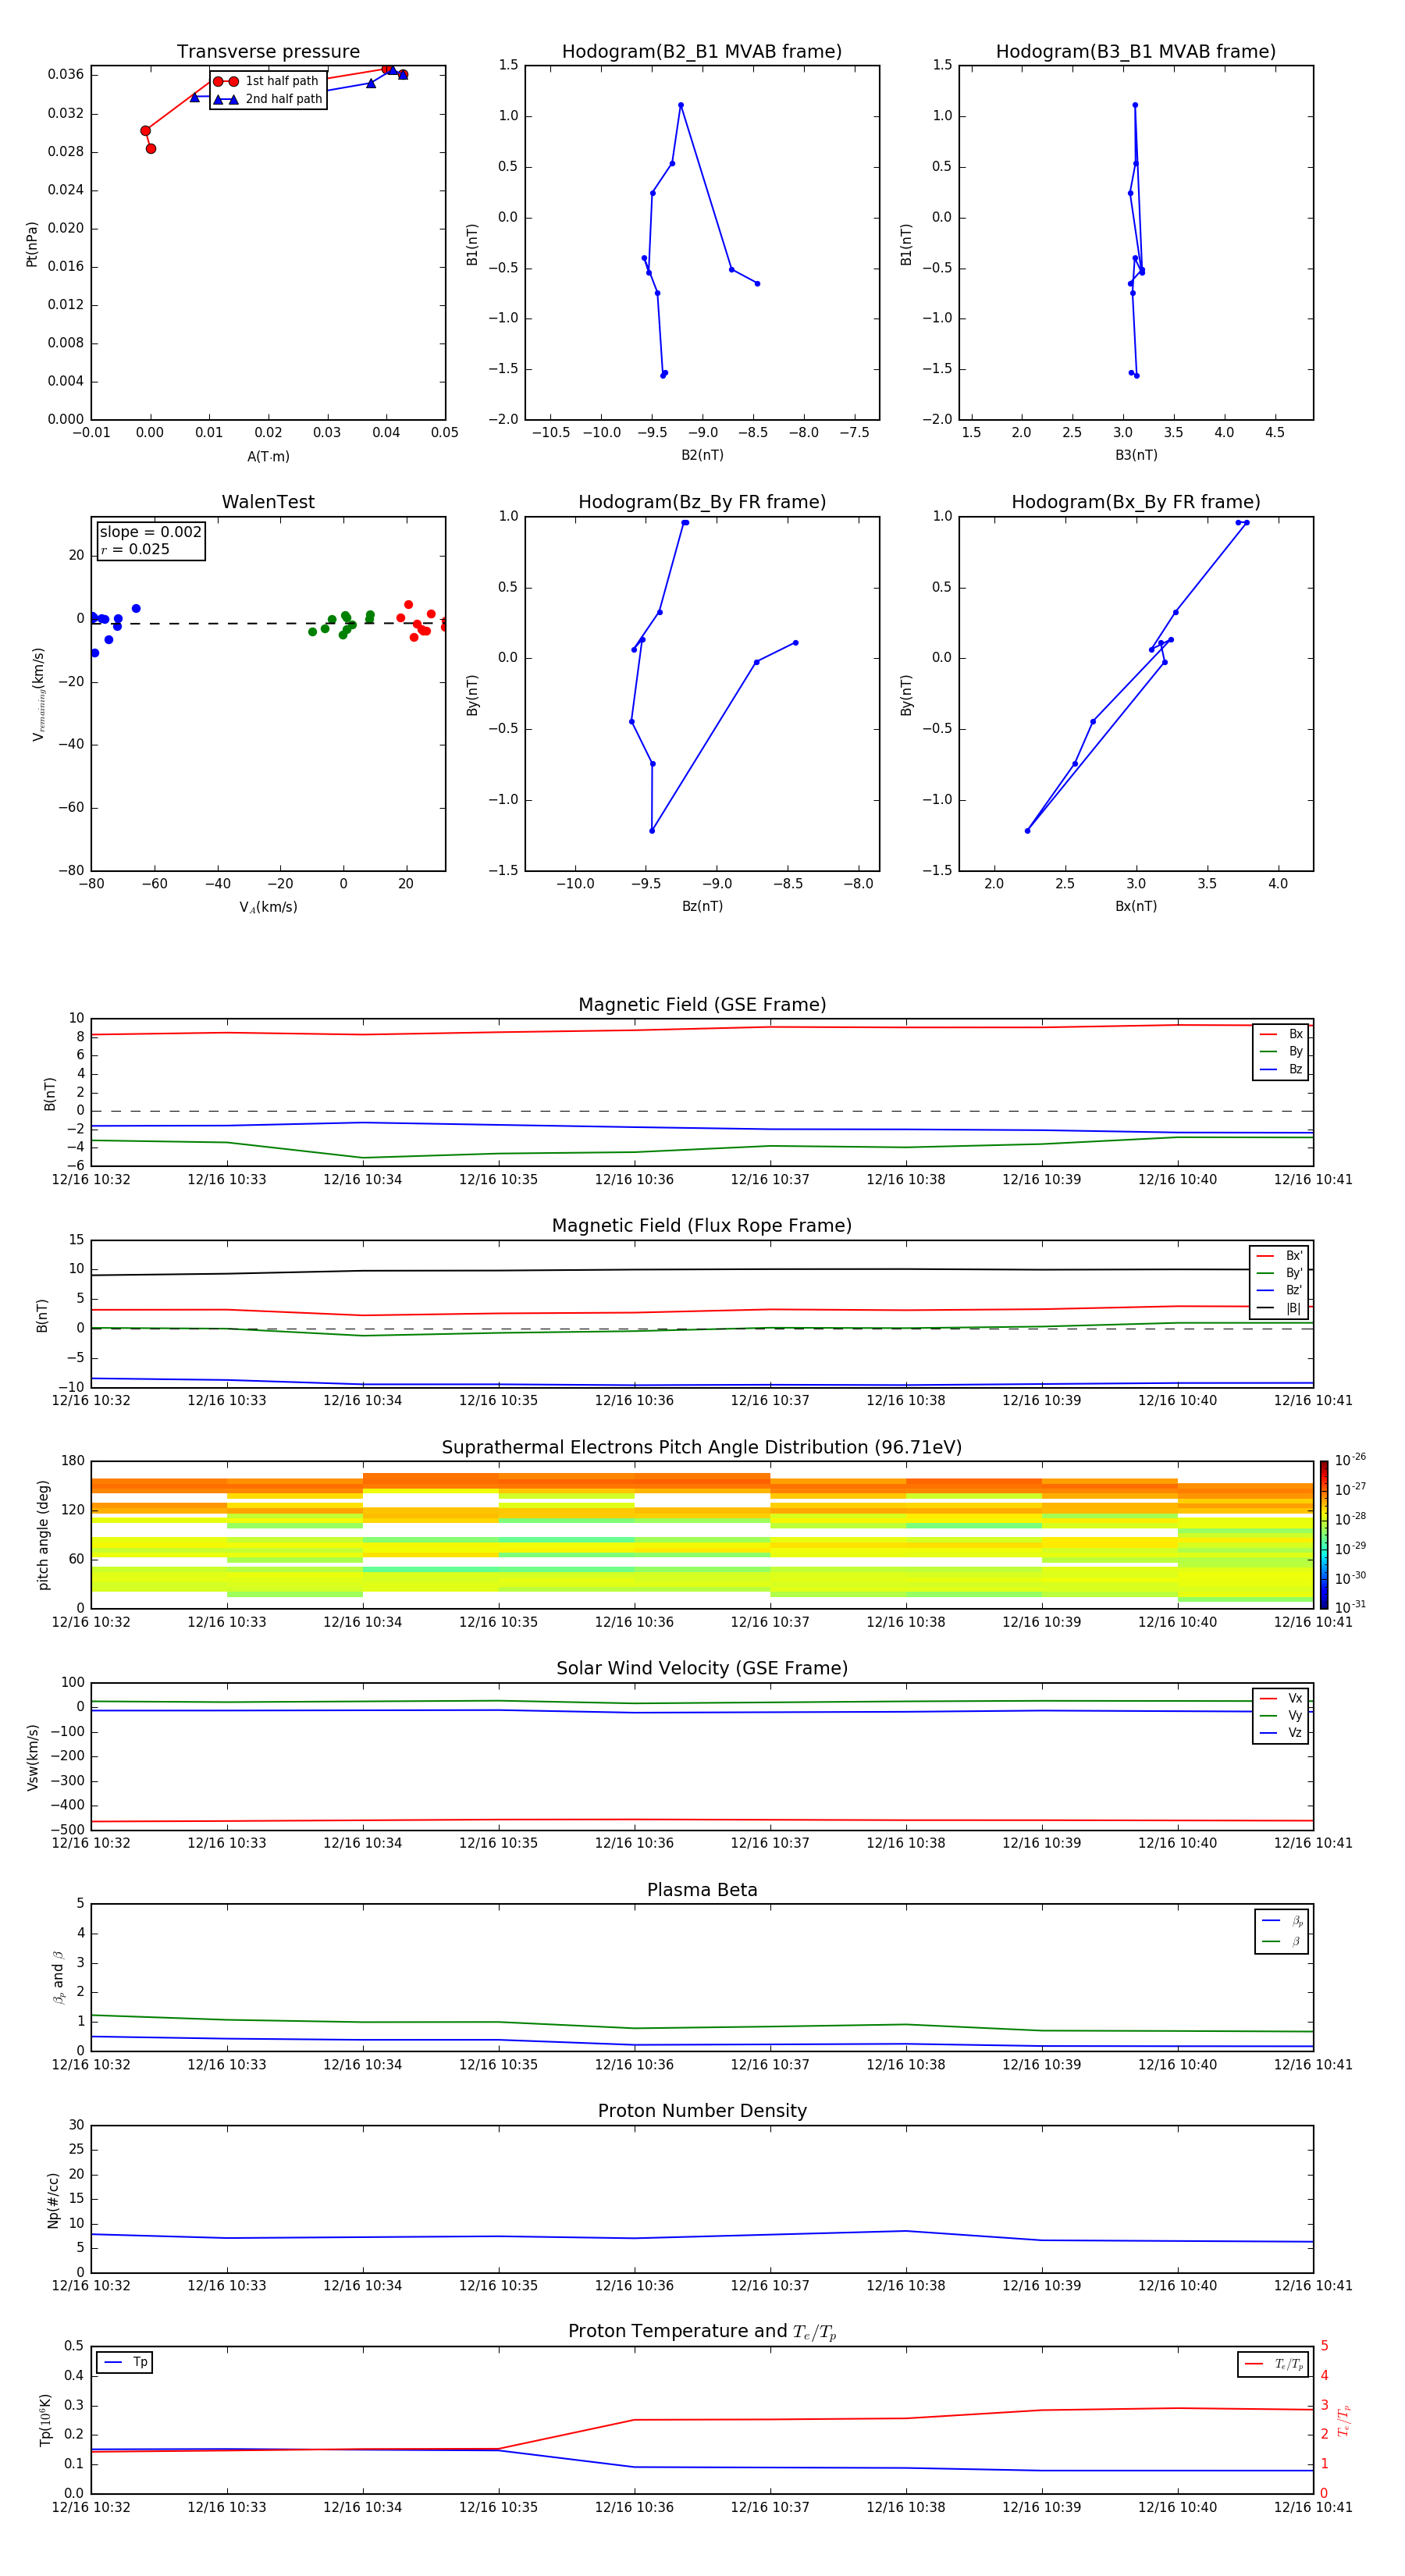Click the 'Vy' entry in the velocity legend

[1281, 1716]
